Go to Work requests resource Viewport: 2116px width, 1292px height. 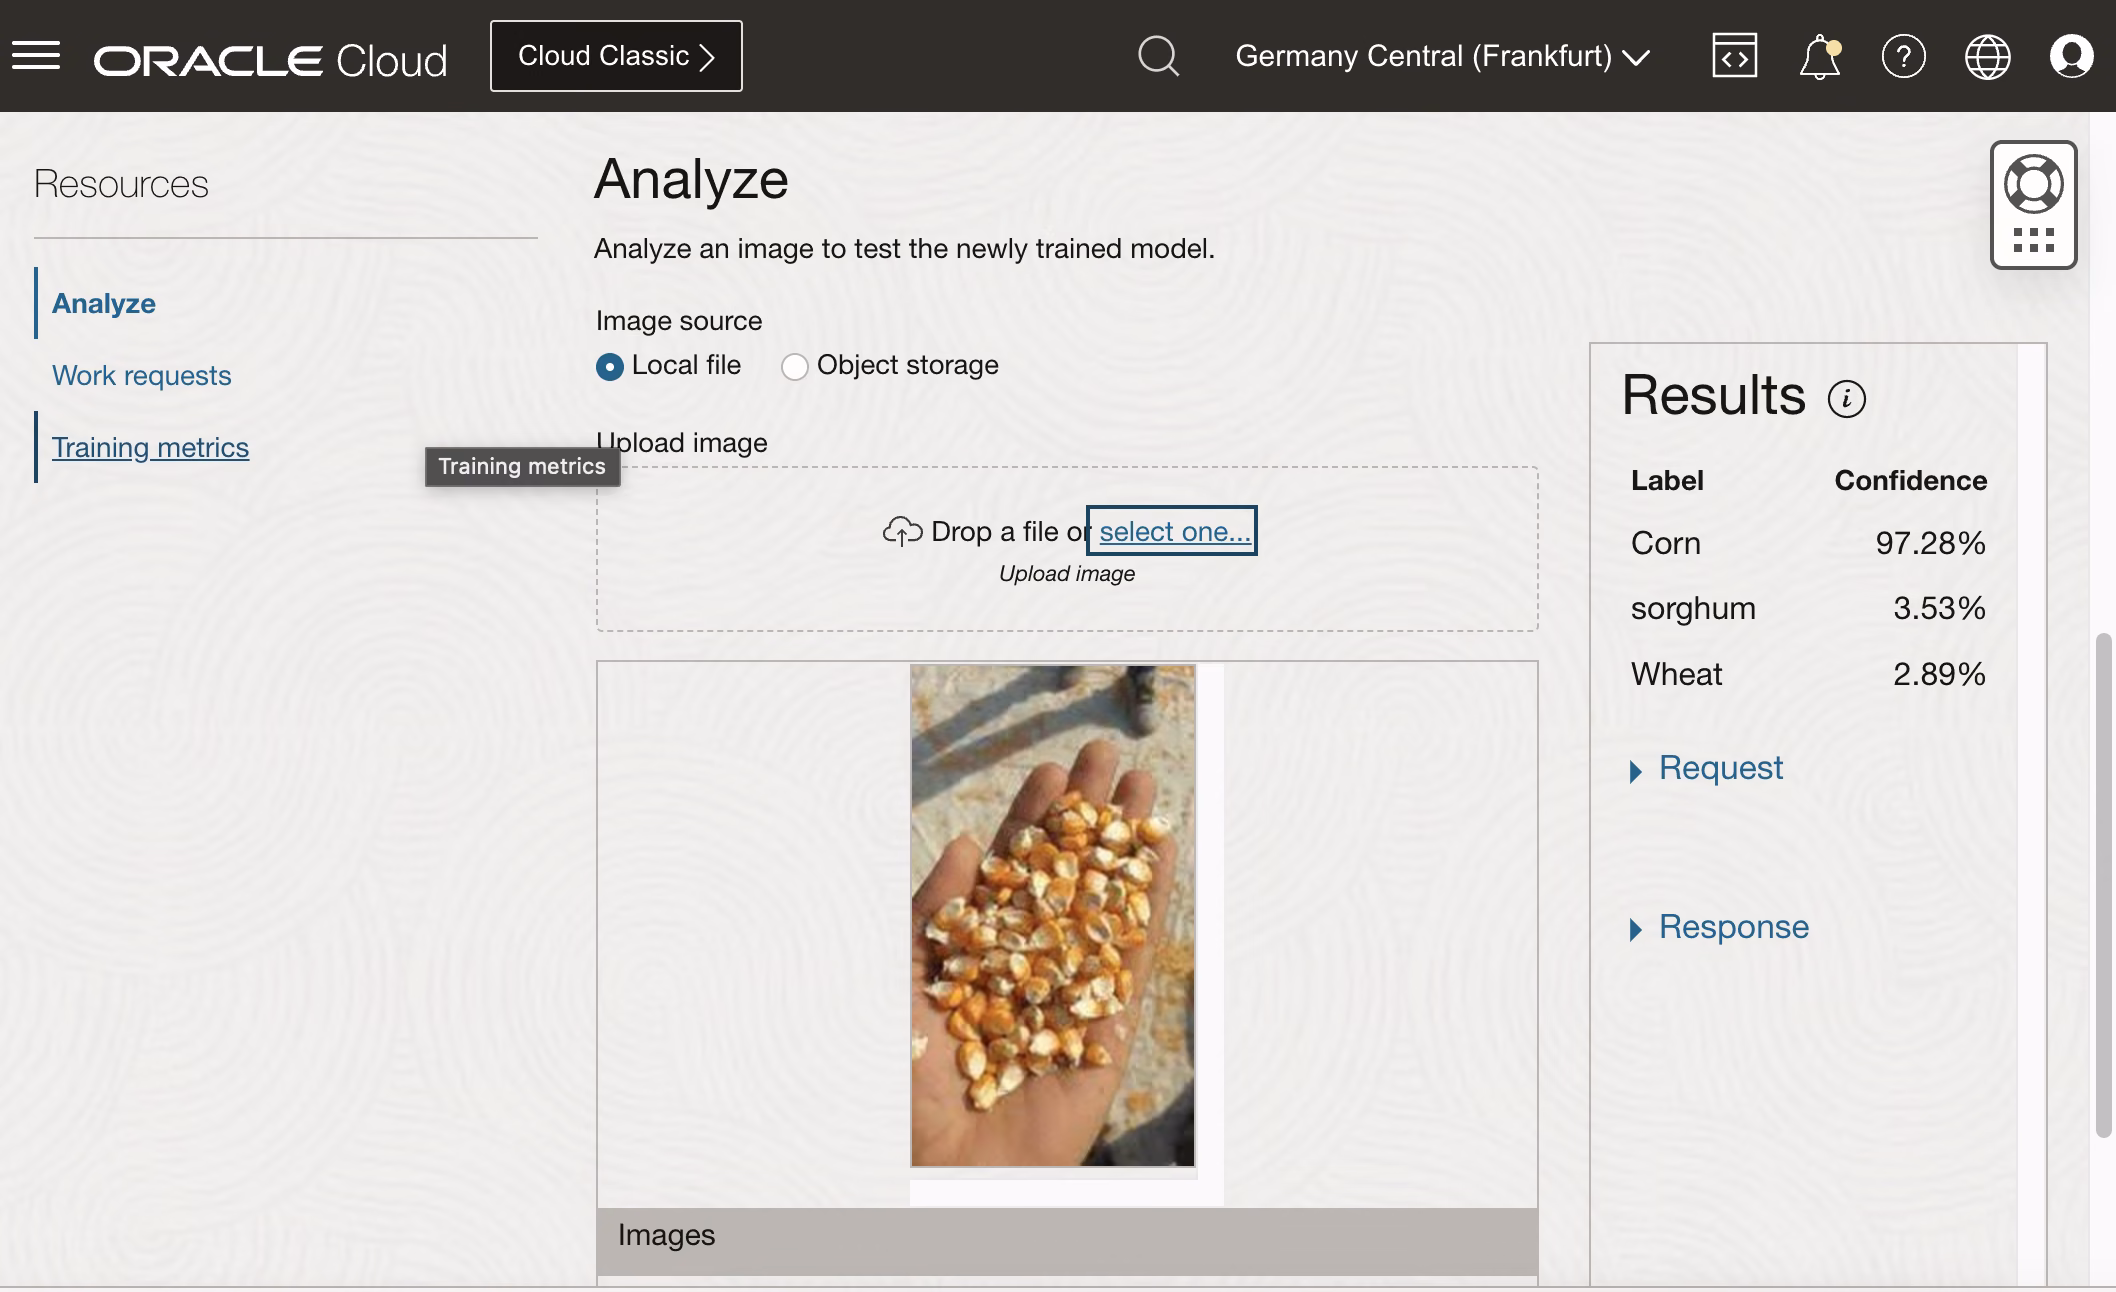tap(141, 375)
